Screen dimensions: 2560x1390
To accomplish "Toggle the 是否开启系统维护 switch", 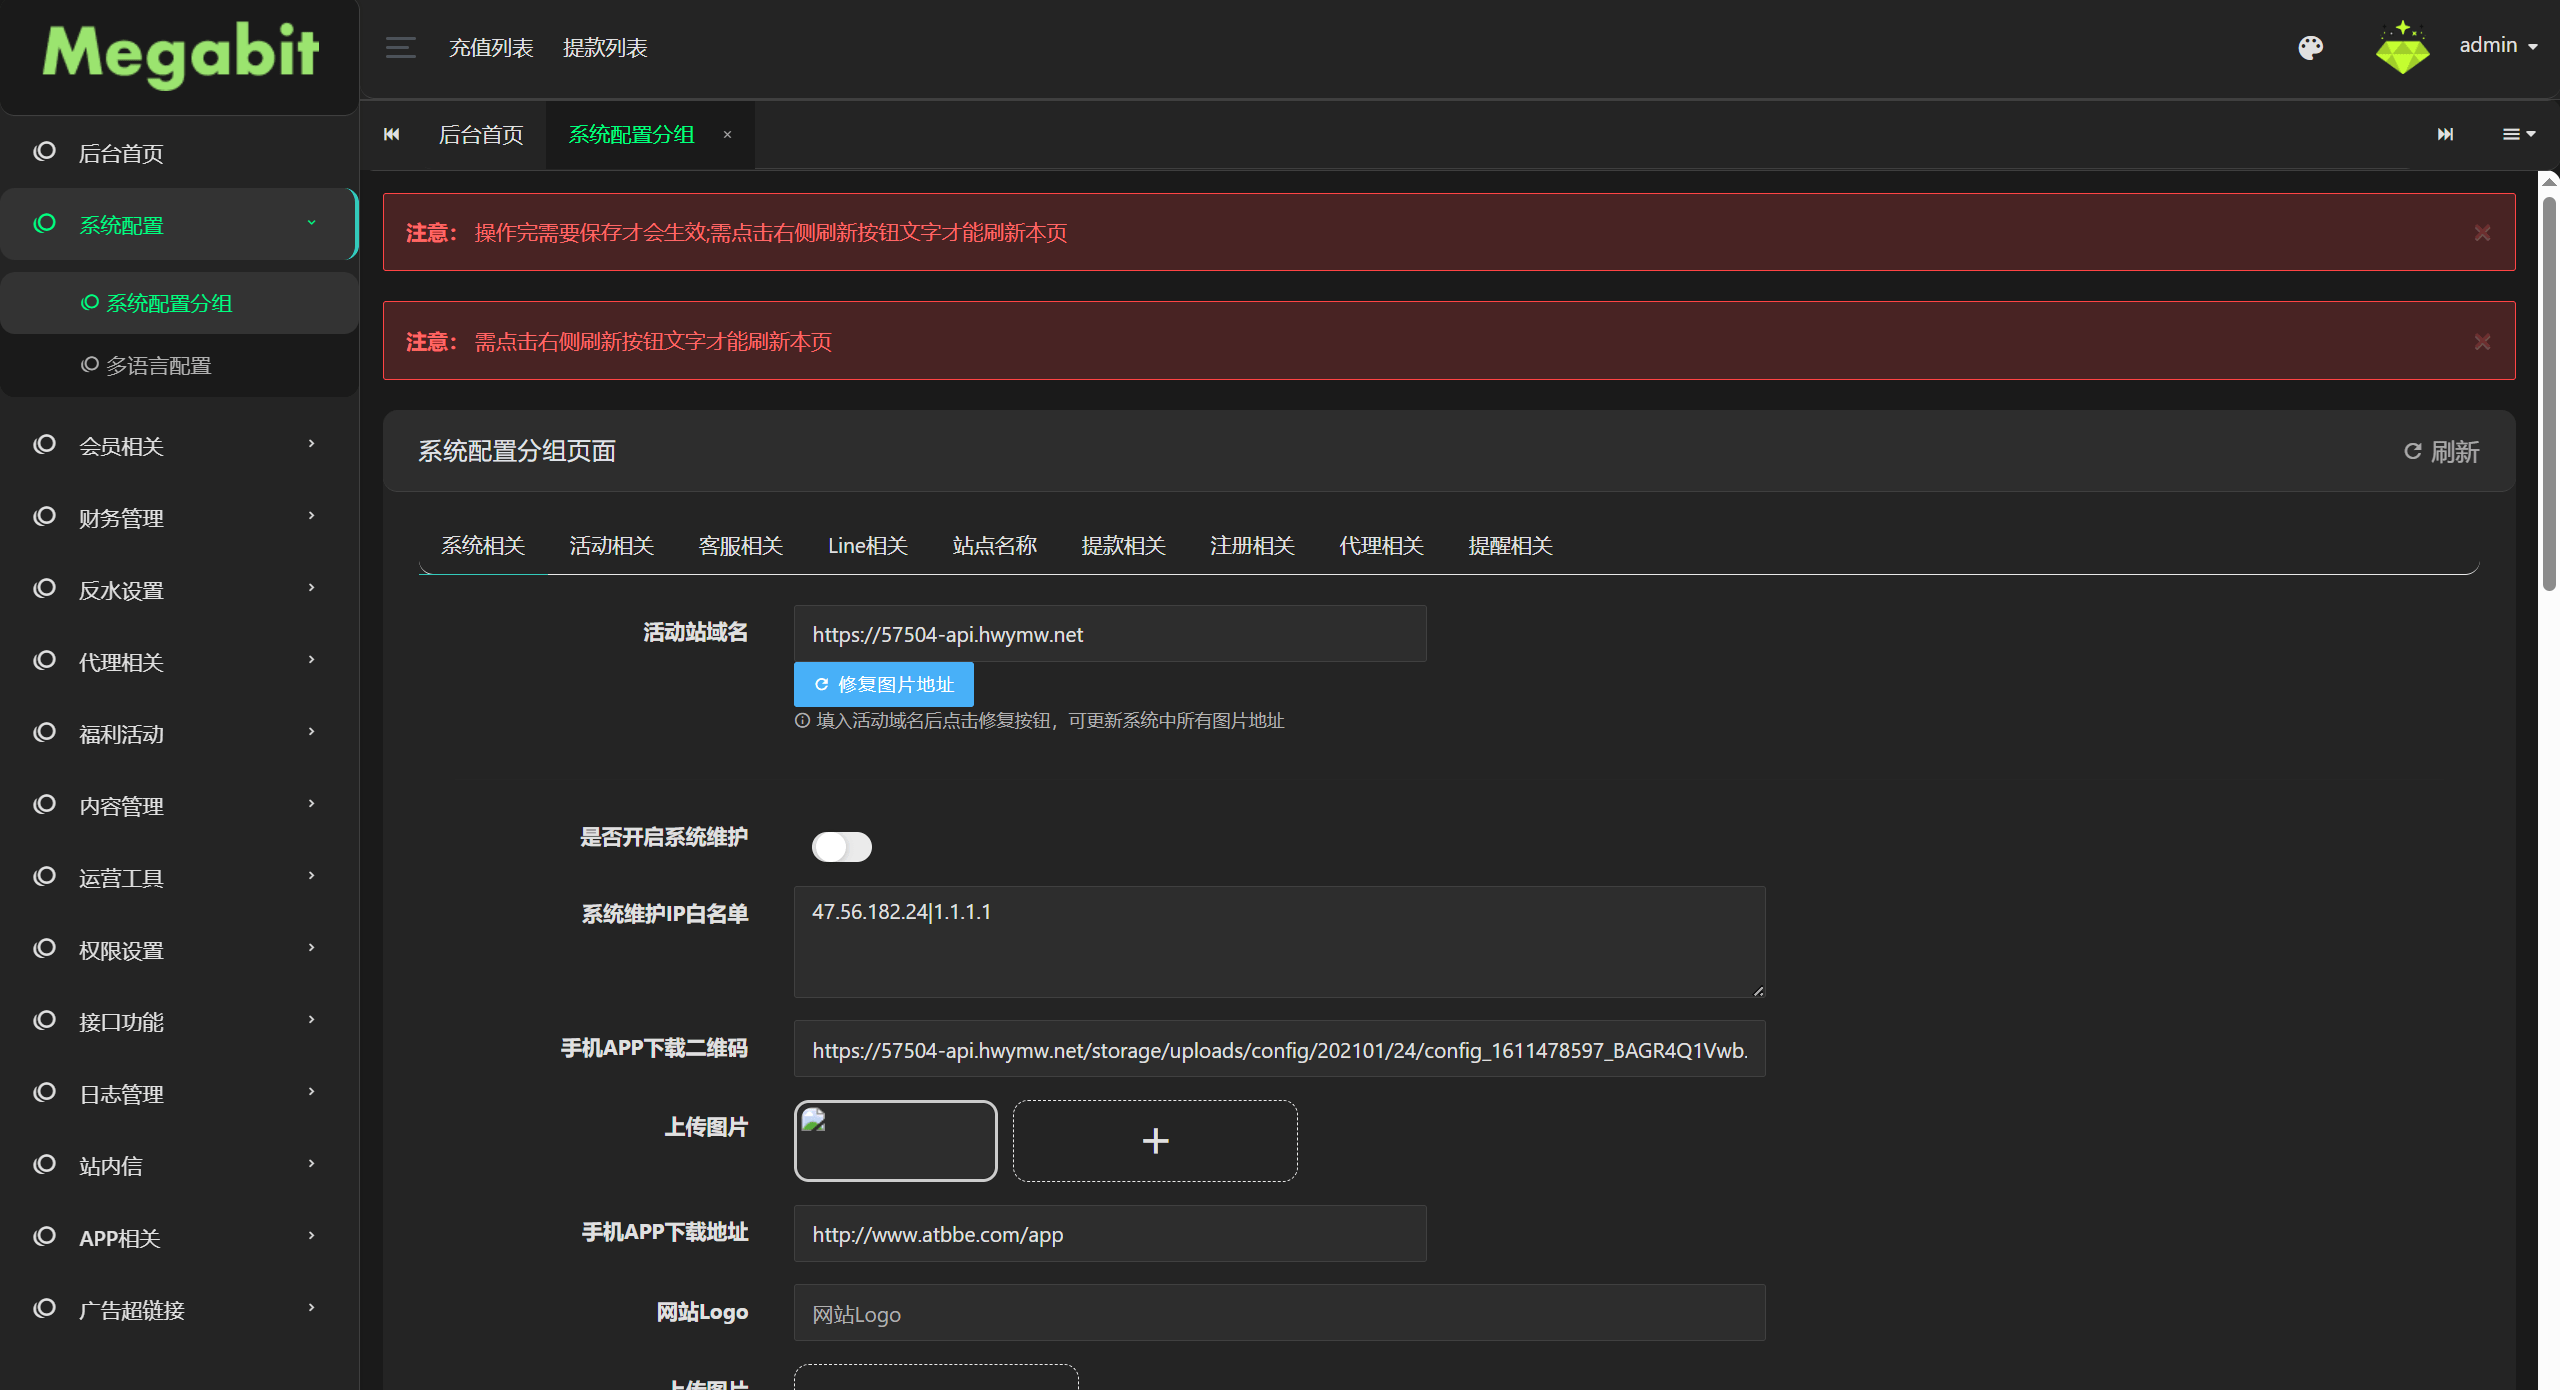I will point(842,847).
